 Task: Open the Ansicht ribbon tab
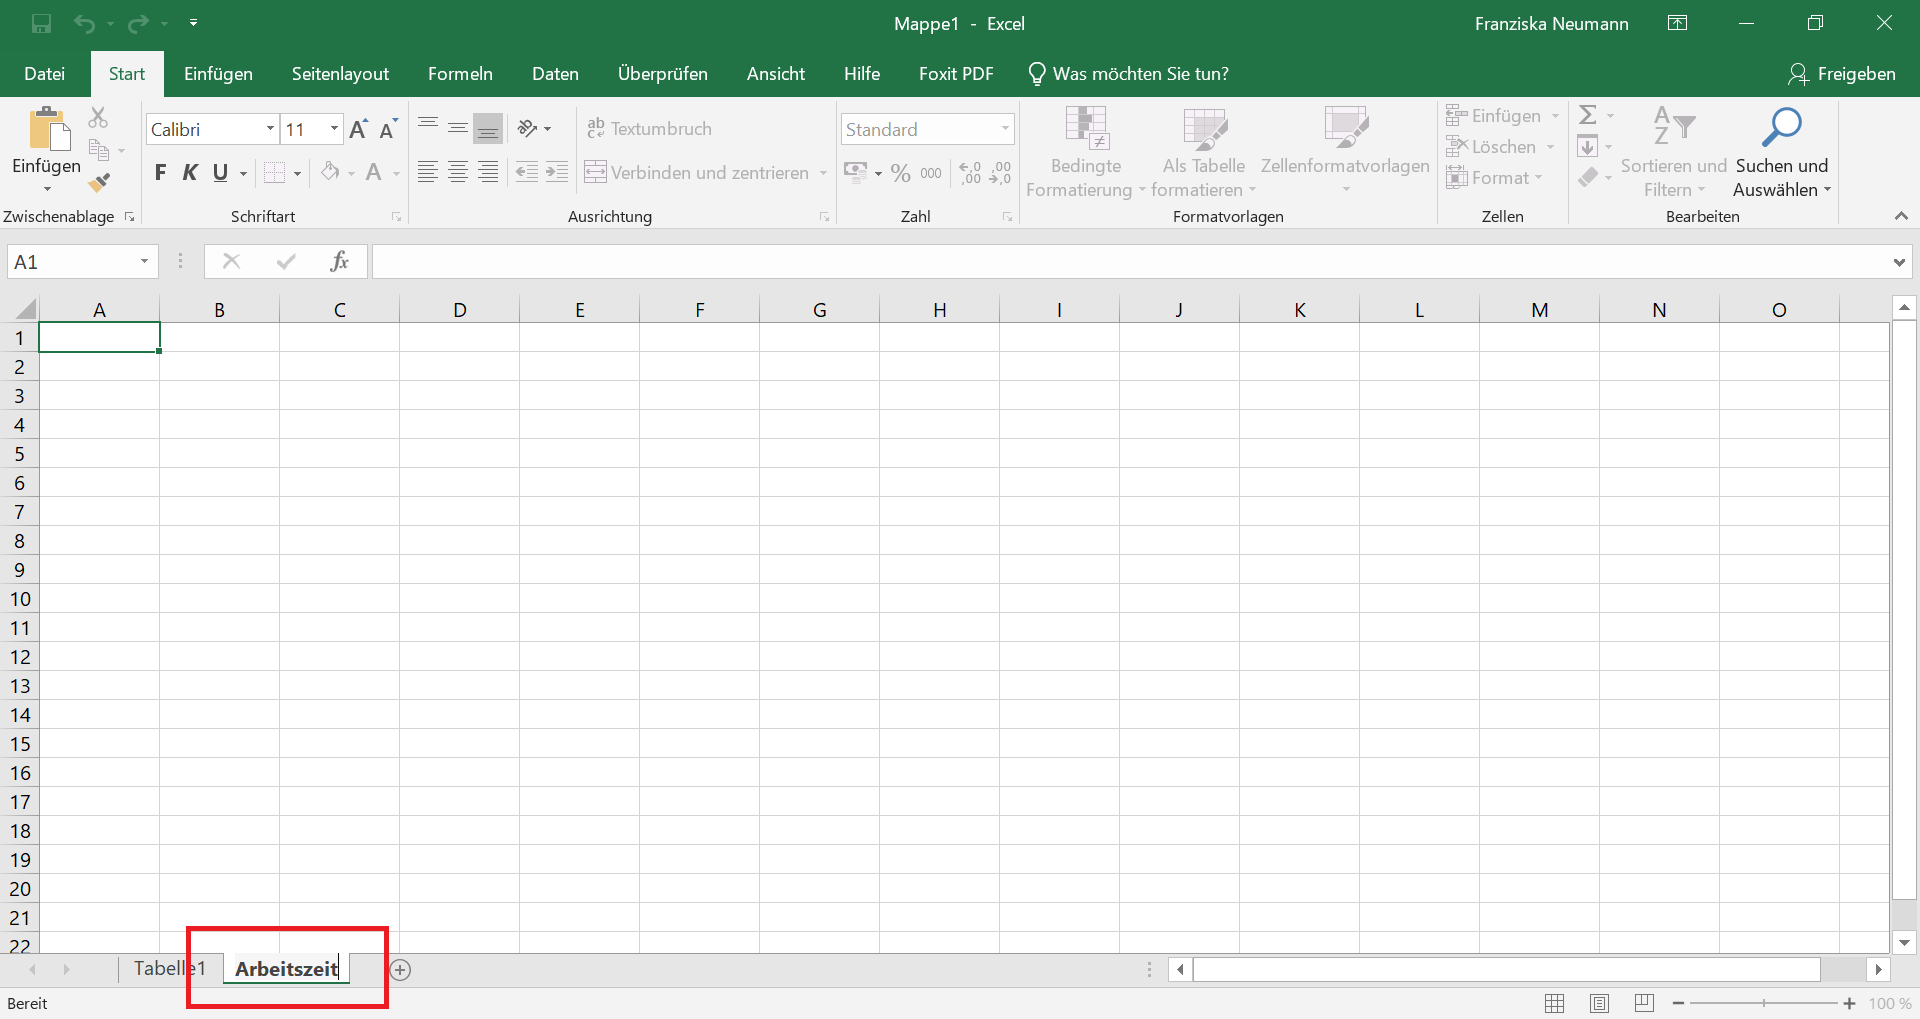(776, 73)
